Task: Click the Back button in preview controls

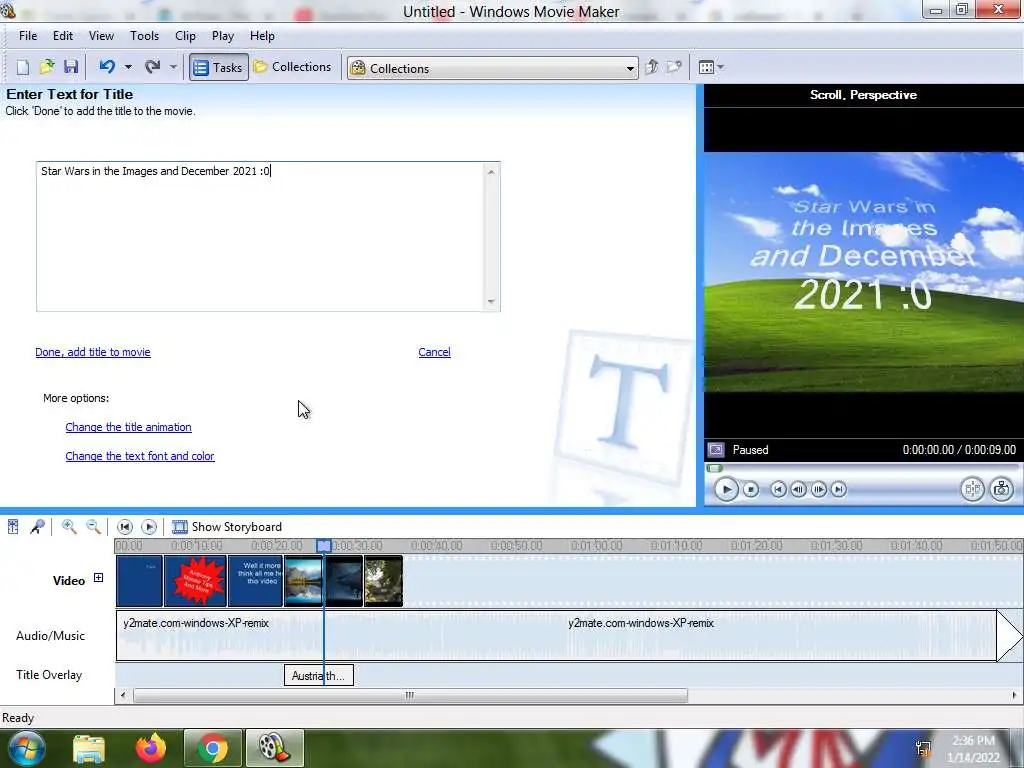Action: tap(778, 489)
